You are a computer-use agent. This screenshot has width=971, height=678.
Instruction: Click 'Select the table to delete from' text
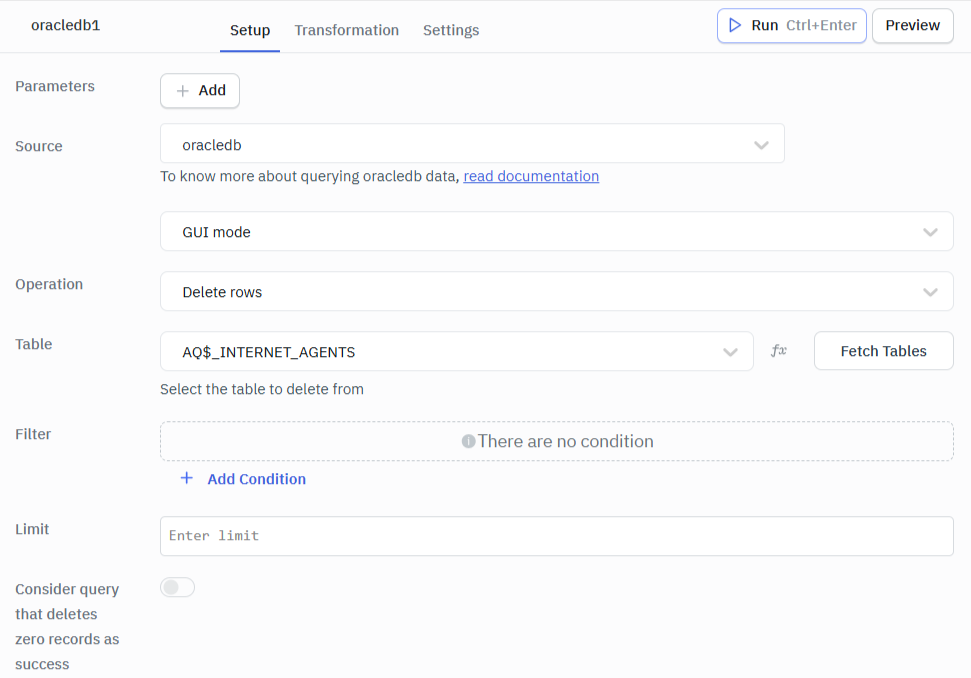click(262, 389)
